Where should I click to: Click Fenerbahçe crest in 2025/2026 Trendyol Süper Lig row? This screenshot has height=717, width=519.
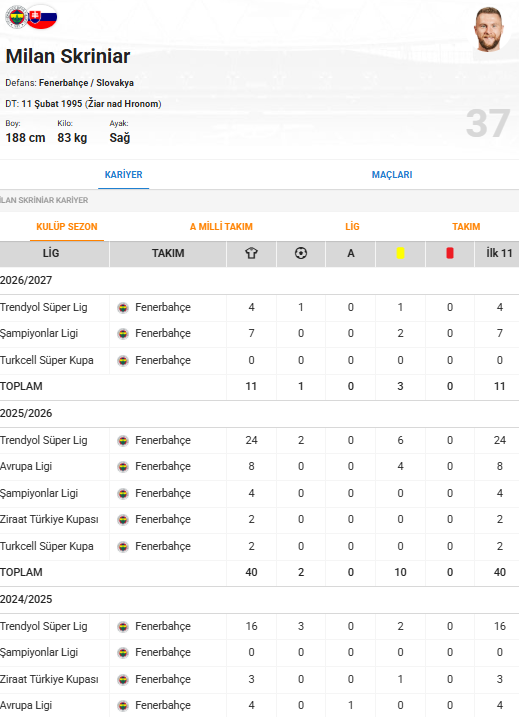pyautogui.click(x=123, y=441)
